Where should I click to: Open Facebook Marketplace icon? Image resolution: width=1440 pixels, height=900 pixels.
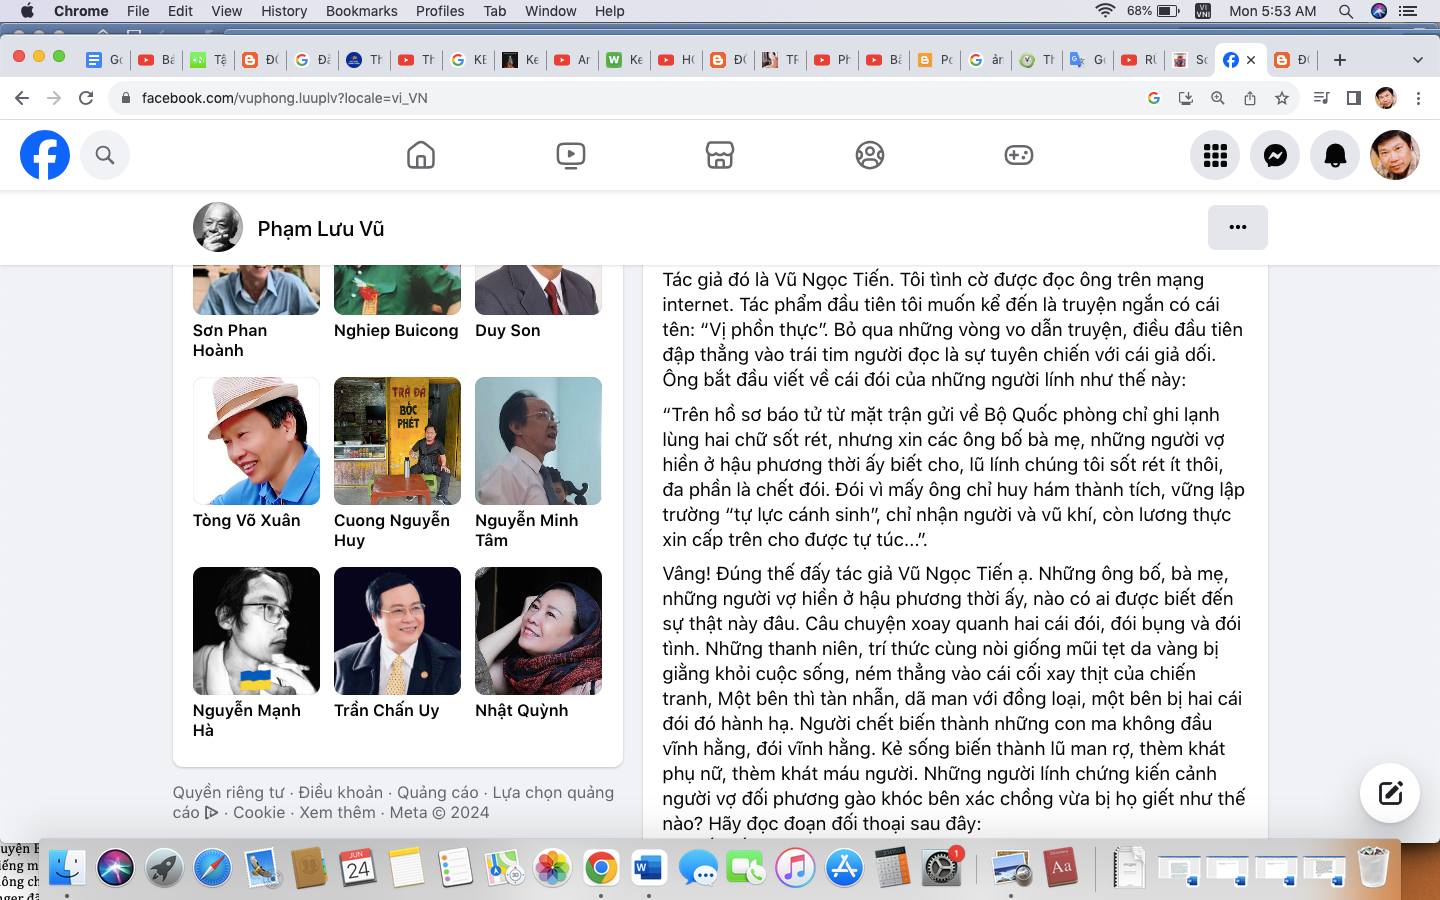(x=720, y=155)
